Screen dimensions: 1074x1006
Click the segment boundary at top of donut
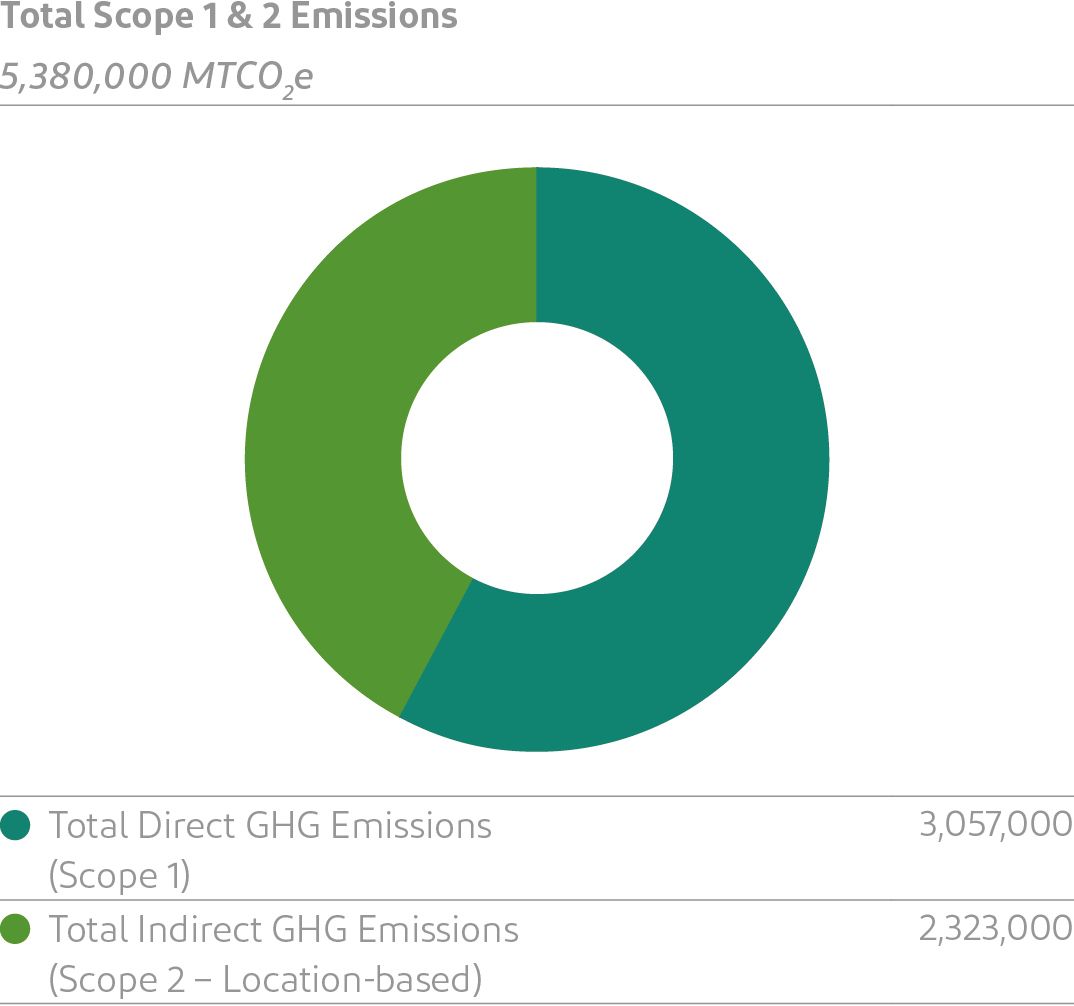click(x=537, y=245)
